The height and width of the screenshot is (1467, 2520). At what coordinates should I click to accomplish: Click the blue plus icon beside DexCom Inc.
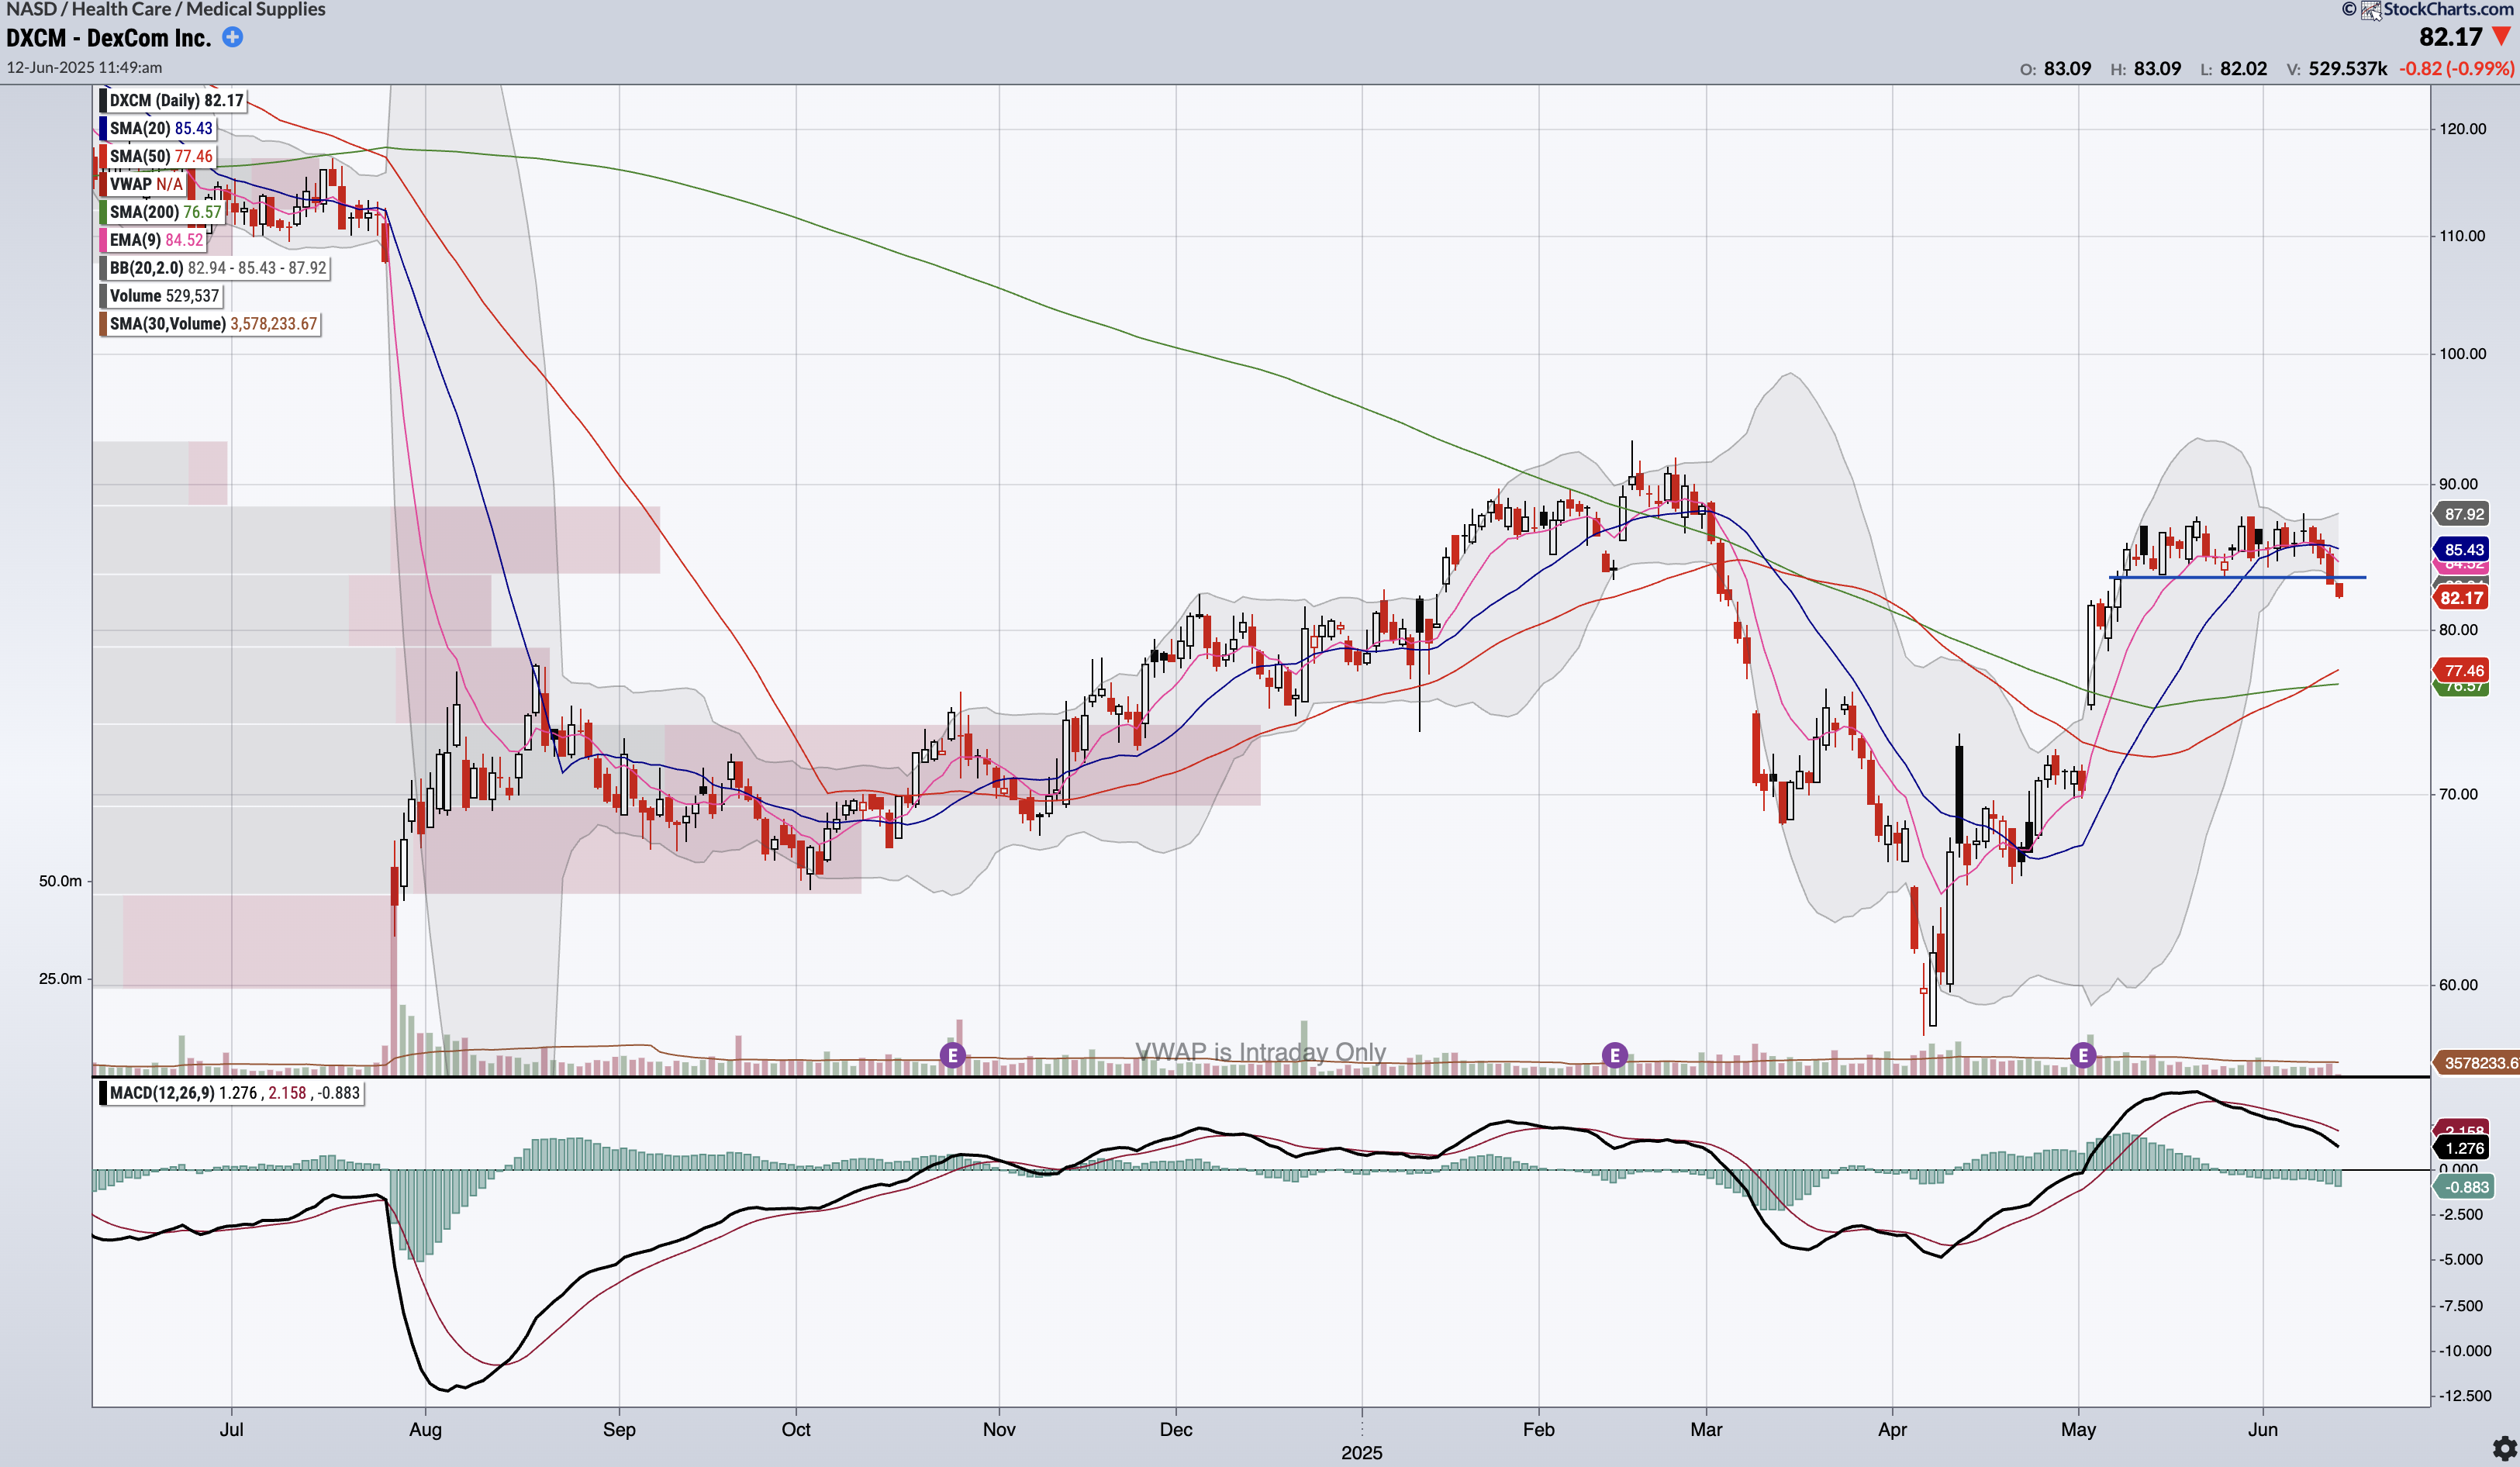pos(232,38)
